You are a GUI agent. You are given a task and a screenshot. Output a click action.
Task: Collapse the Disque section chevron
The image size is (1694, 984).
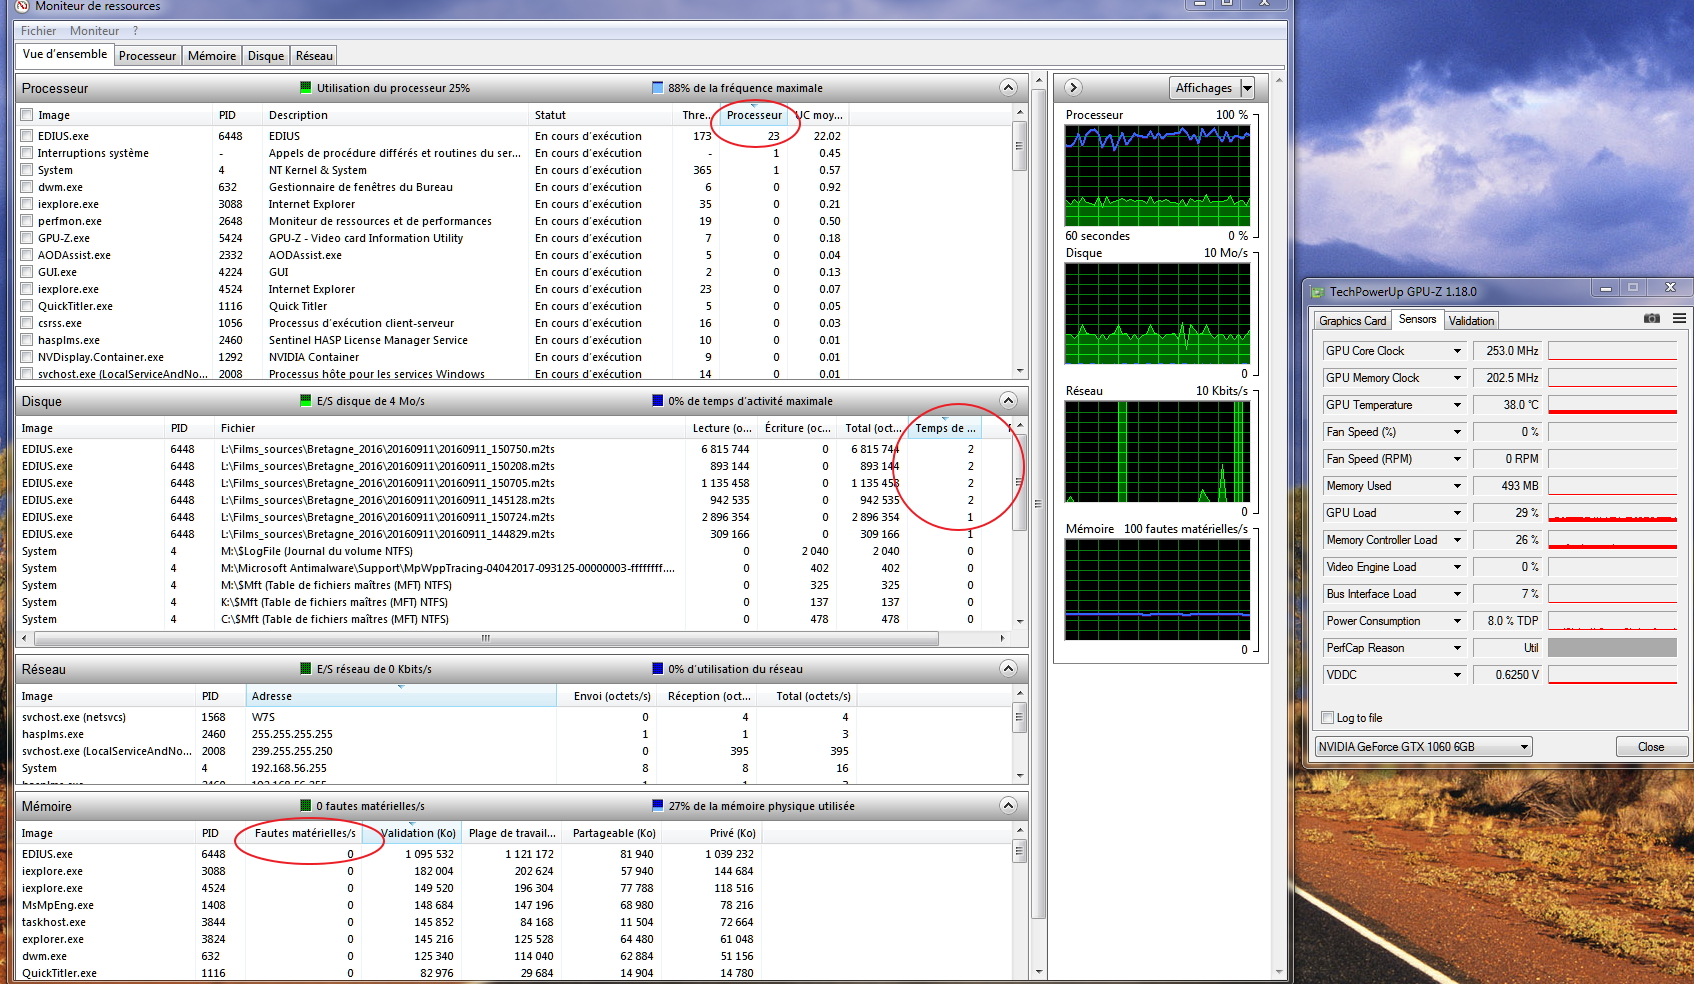point(1008,401)
